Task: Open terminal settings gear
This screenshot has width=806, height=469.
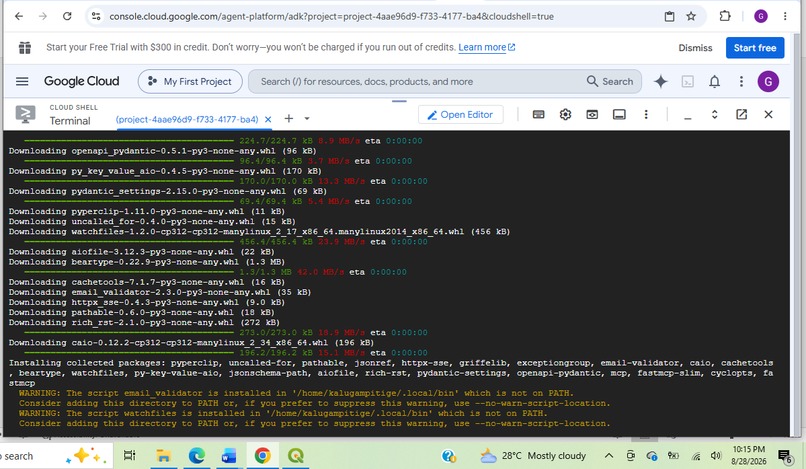Action: pos(565,114)
